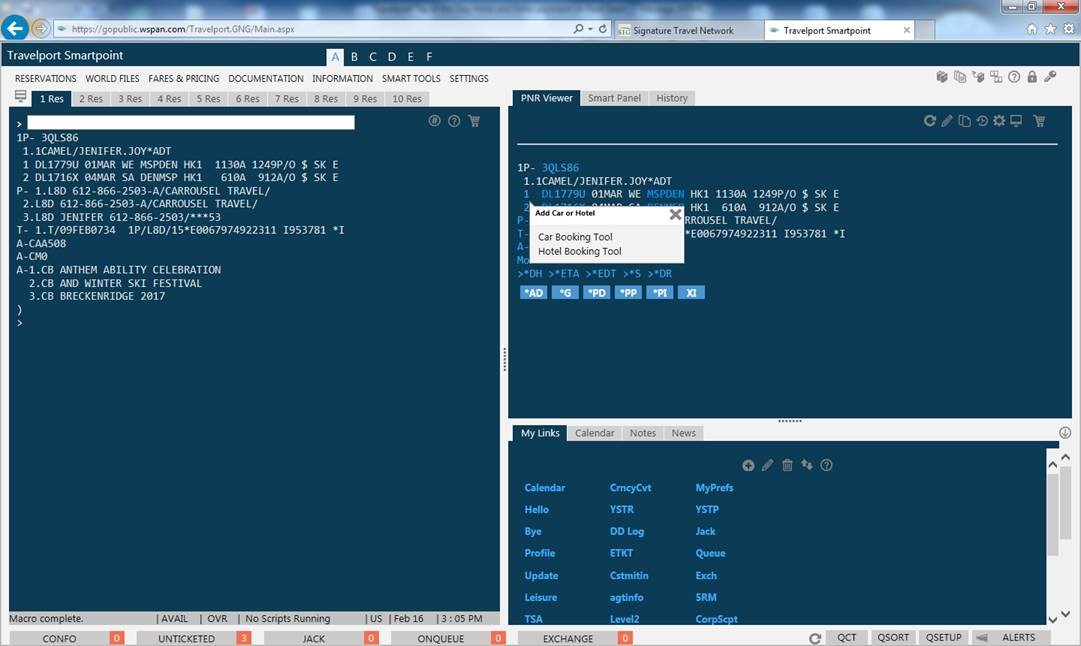Click the shopping cart icon in PNR Viewer
The width and height of the screenshot is (1081, 646).
click(1039, 121)
